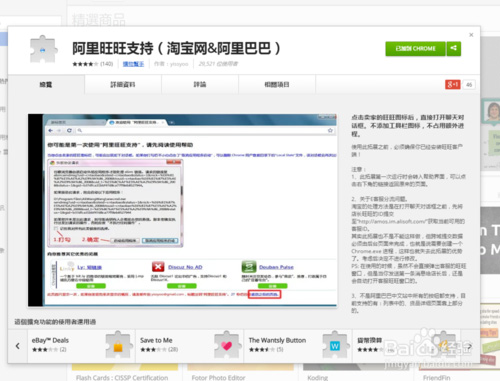Open the FriendFin item in the background store
This screenshot has height=381, width=500.
(x=437, y=378)
